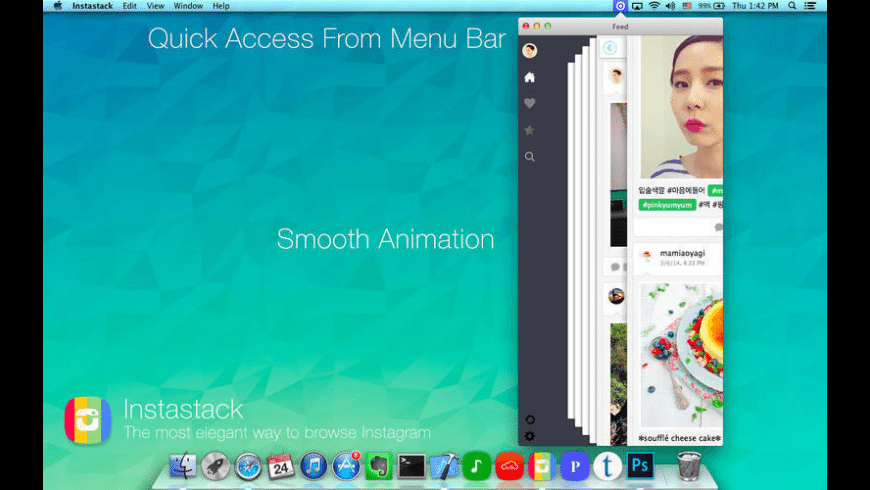Open Notification Center list icon
The height and width of the screenshot is (490, 870).
(x=810, y=6)
